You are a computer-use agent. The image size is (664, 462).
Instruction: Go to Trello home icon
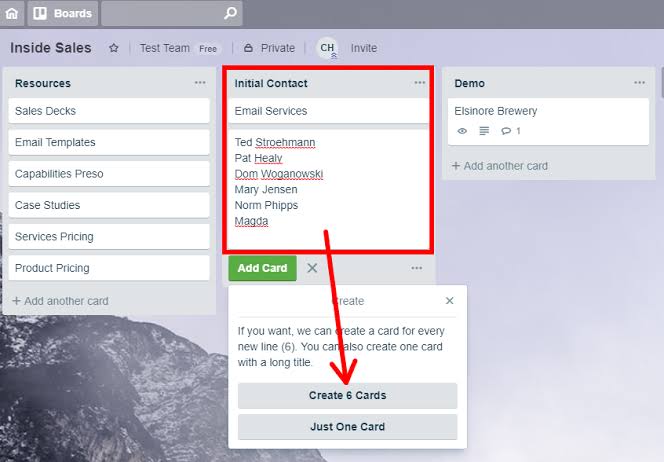12,13
